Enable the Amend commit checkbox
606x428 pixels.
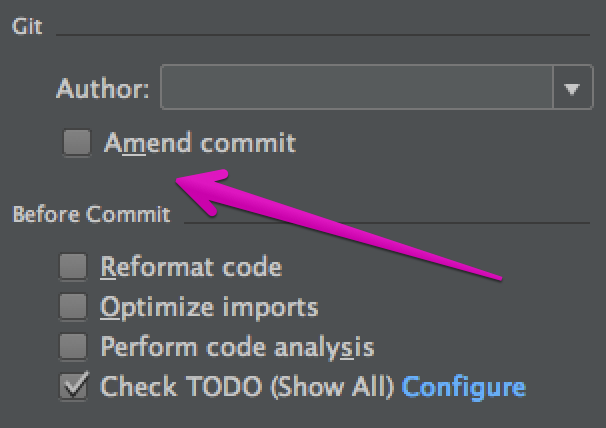pyautogui.click(x=77, y=143)
